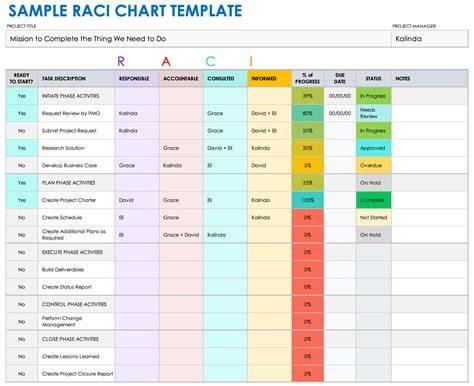The image size is (474, 386).
Task: Select the Create Project Charter task cell
Action: [77, 200]
